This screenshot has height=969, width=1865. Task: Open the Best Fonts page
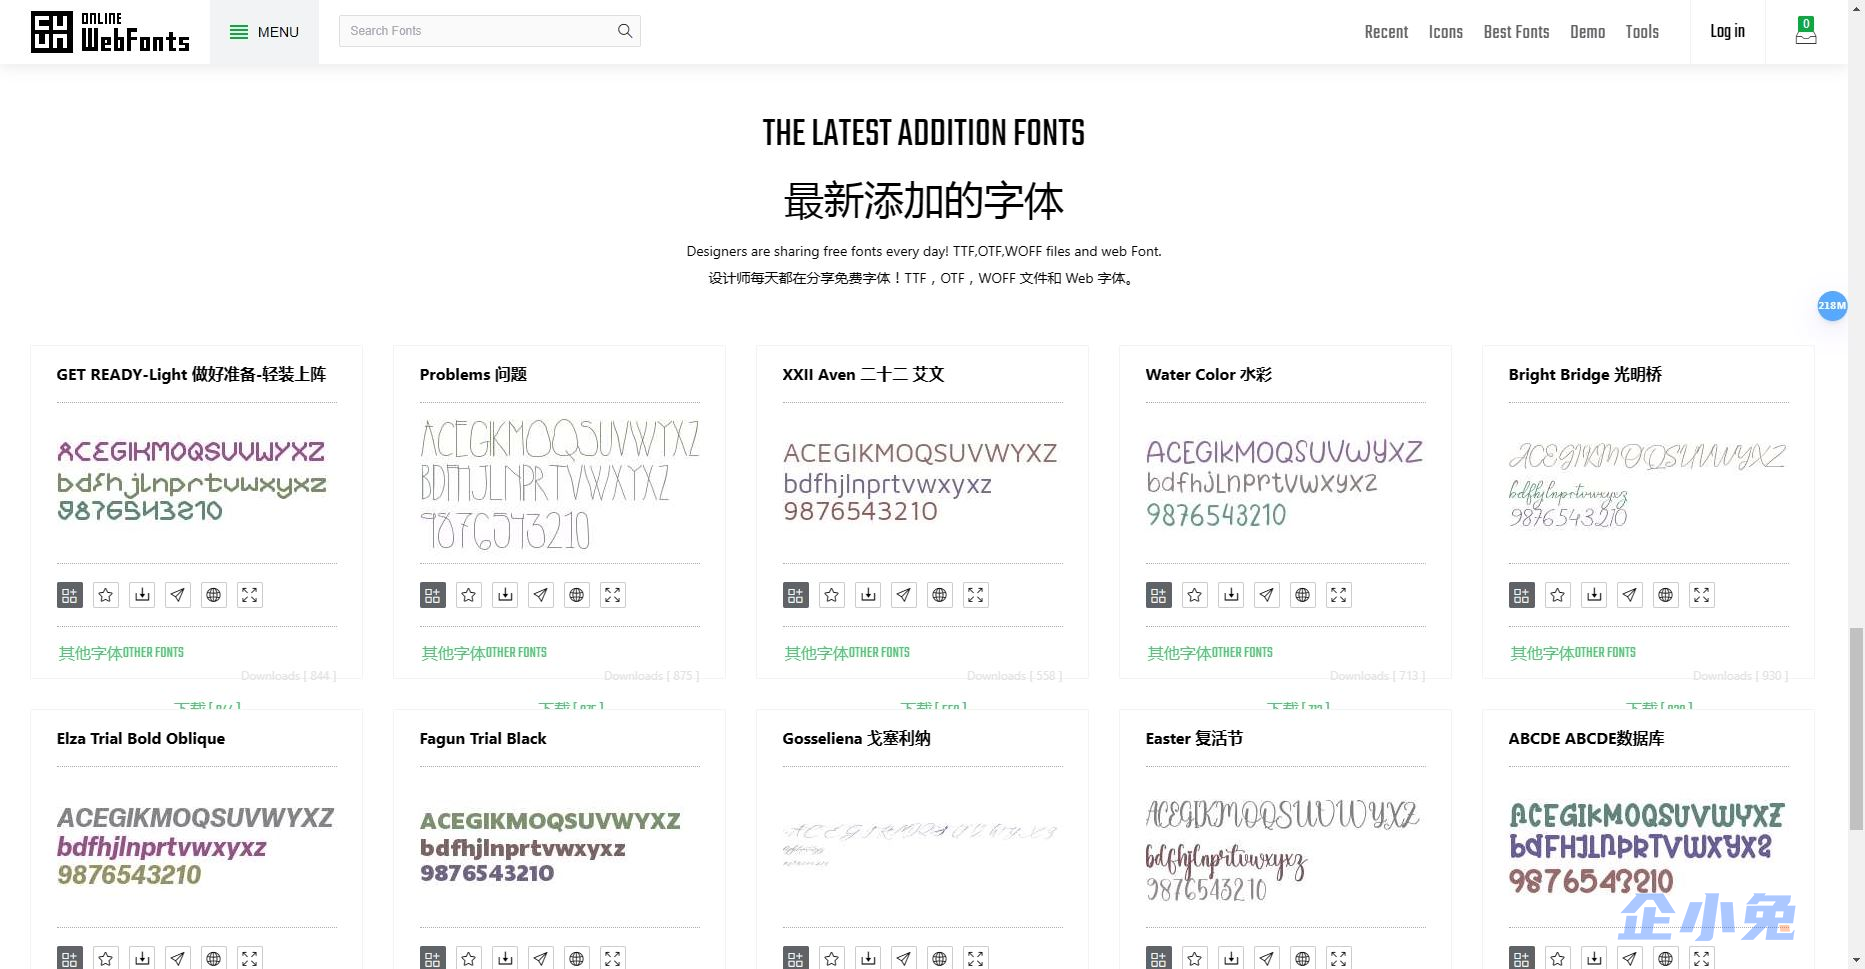(x=1516, y=31)
